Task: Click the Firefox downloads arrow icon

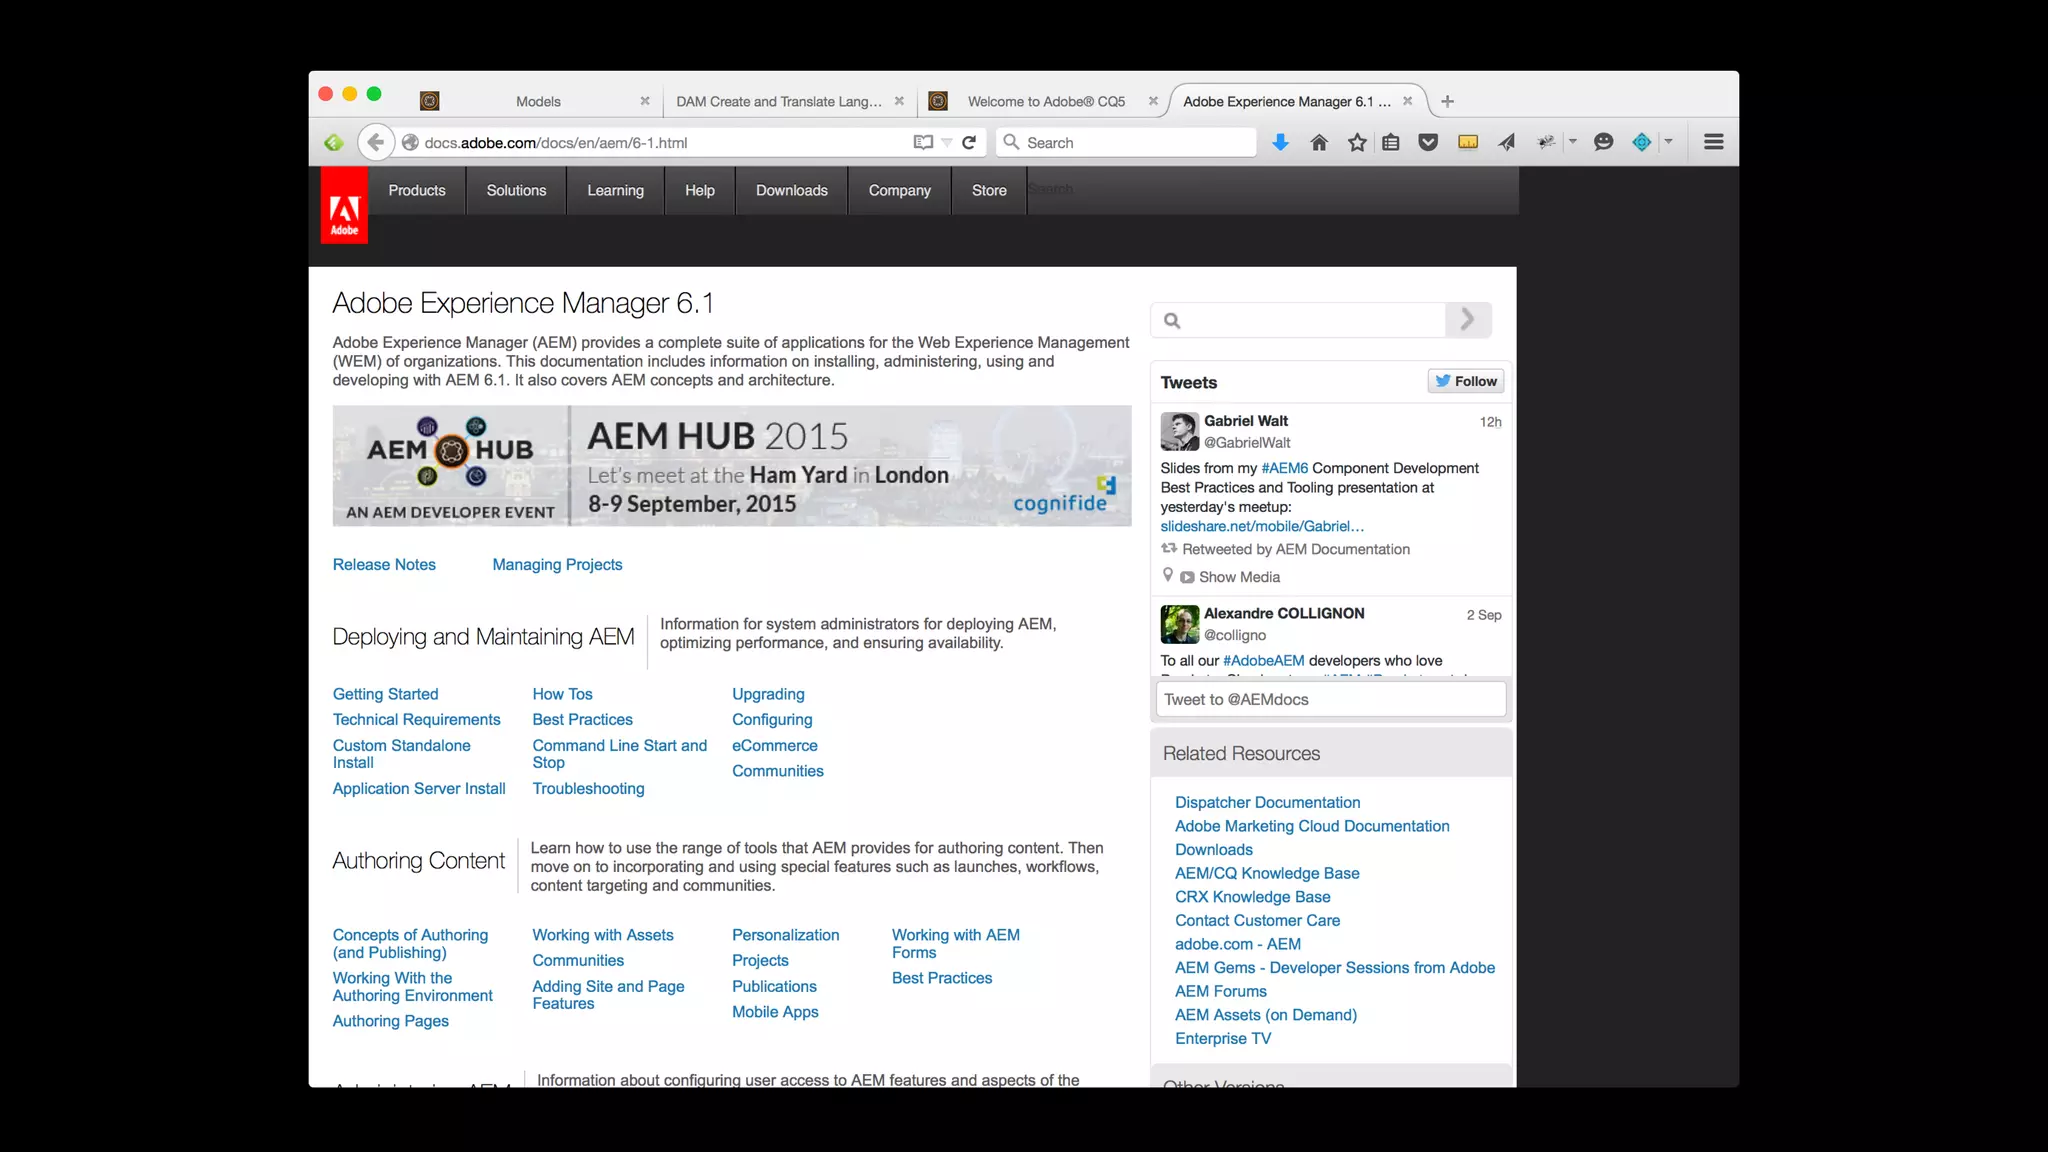Action: [x=1280, y=143]
